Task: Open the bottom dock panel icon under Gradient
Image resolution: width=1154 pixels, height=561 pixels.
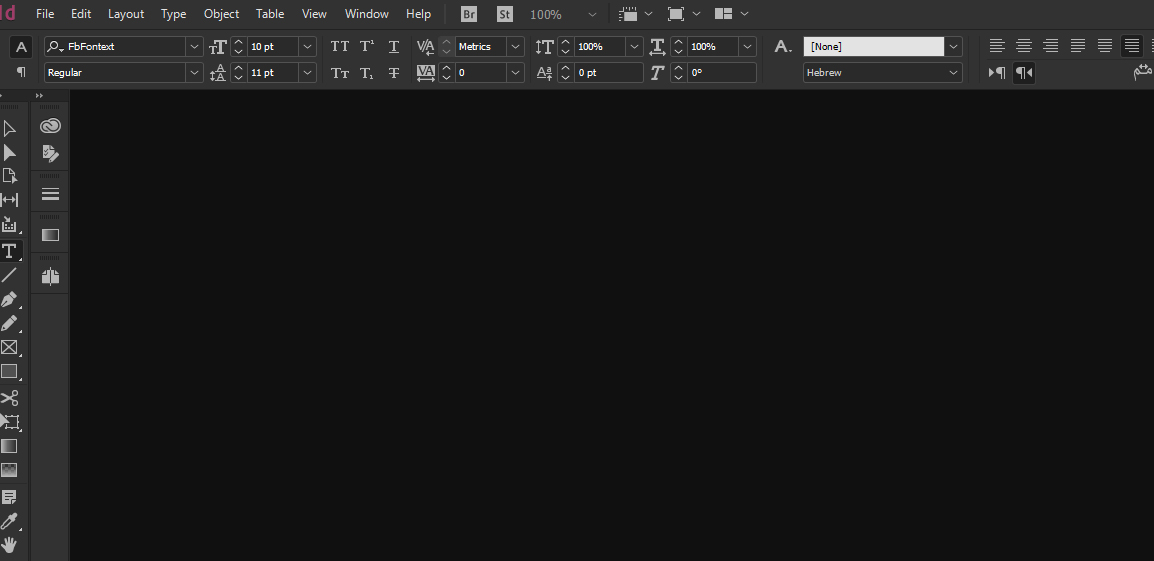Action: click(x=50, y=277)
